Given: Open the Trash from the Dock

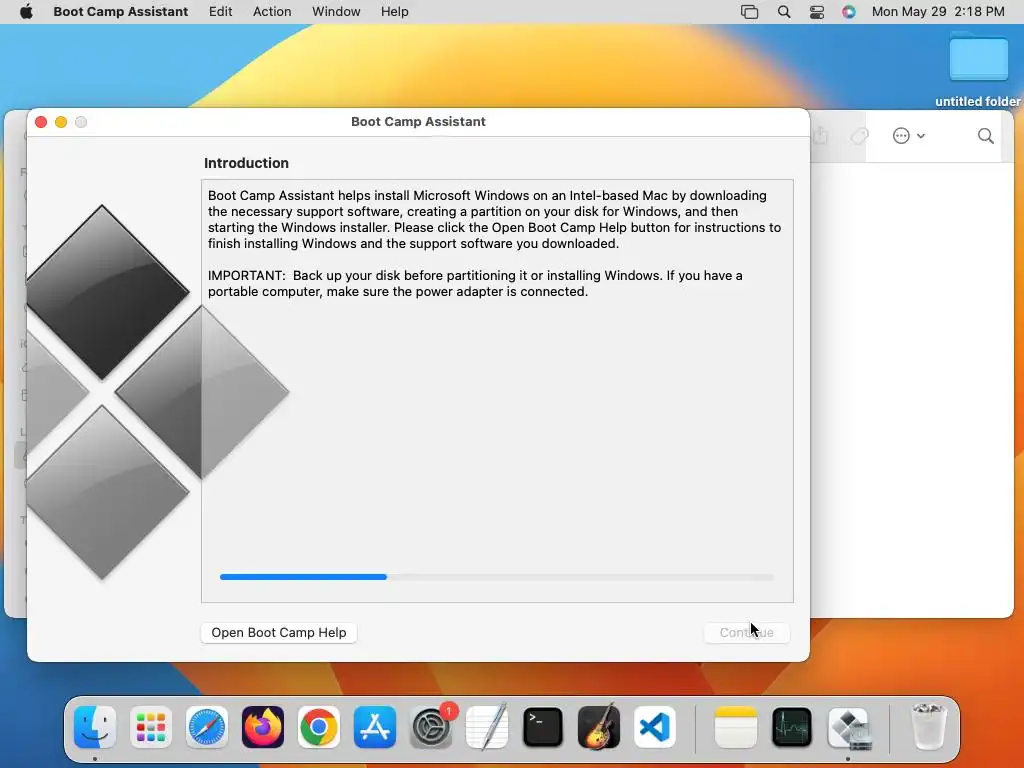Looking at the screenshot, I should pyautogui.click(x=928, y=727).
